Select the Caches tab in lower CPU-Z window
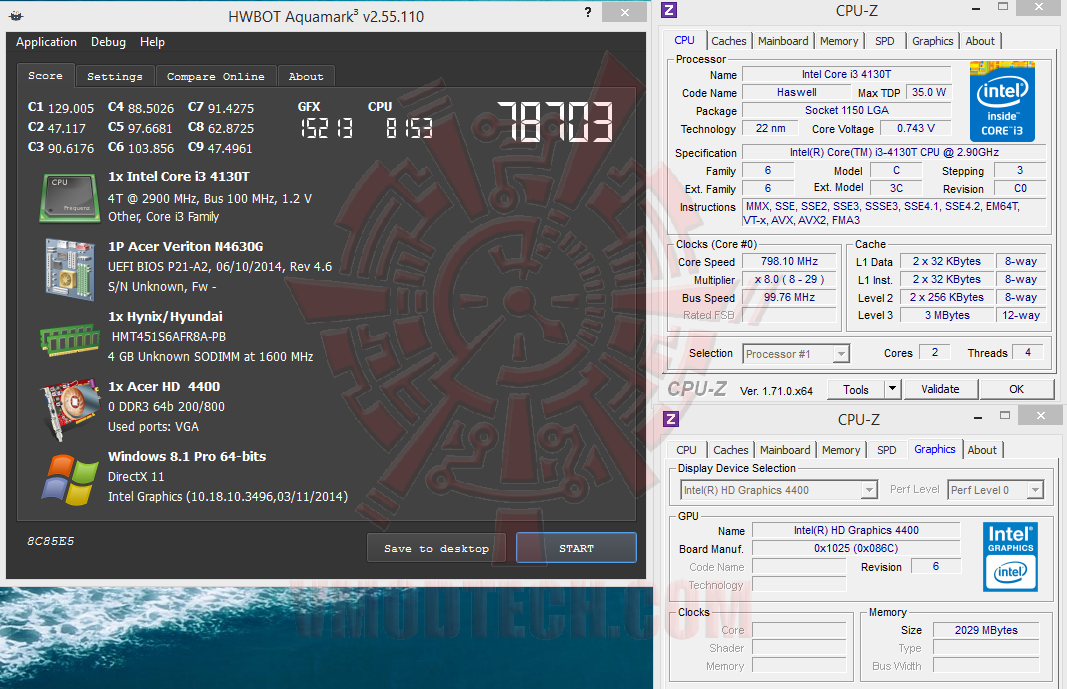 point(731,450)
